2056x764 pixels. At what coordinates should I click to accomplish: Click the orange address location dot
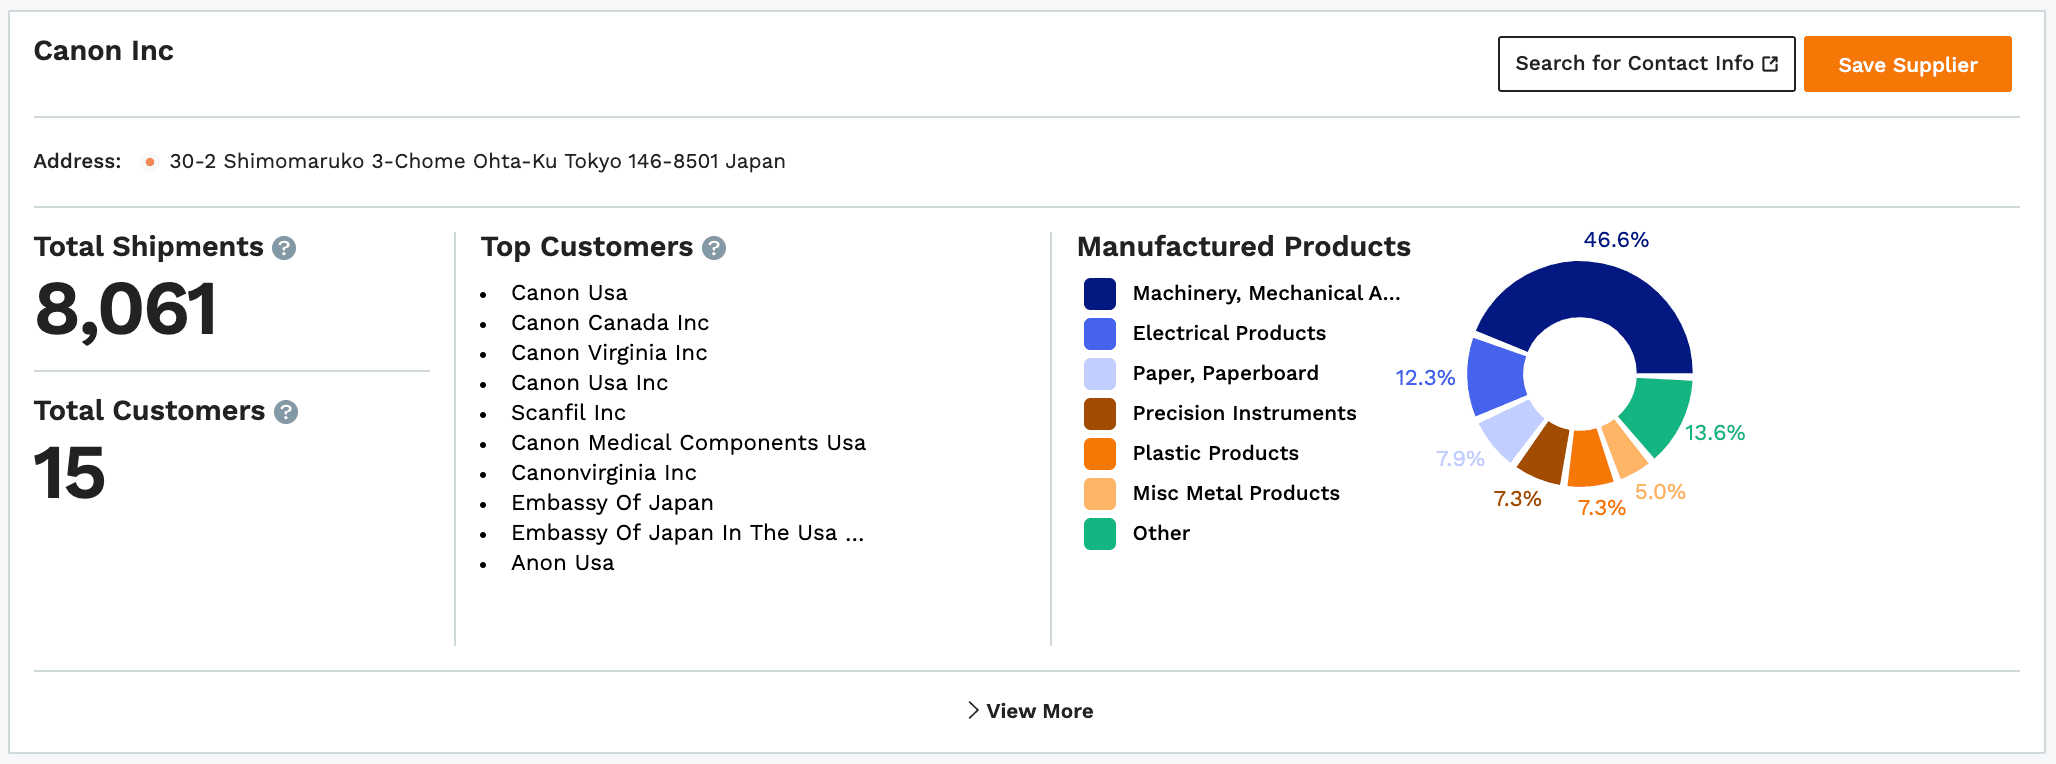[149, 162]
